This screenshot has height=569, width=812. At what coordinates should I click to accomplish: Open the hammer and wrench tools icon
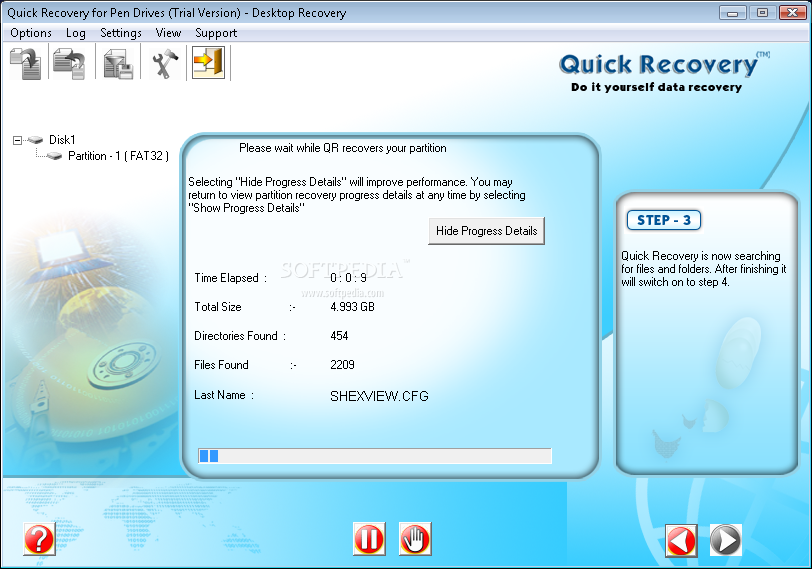pos(164,63)
